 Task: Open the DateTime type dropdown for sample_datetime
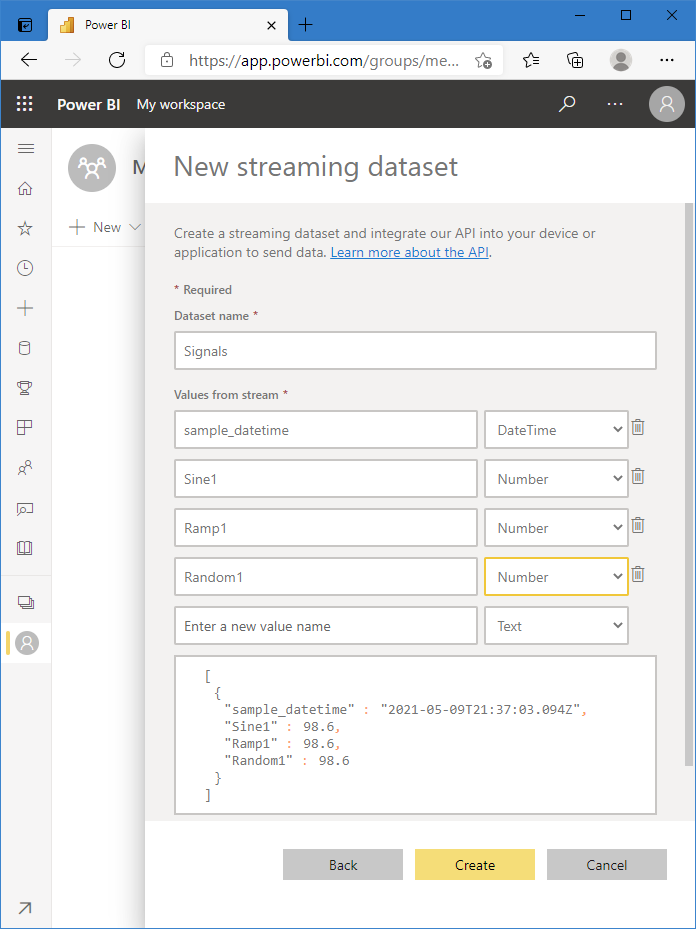coord(555,429)
